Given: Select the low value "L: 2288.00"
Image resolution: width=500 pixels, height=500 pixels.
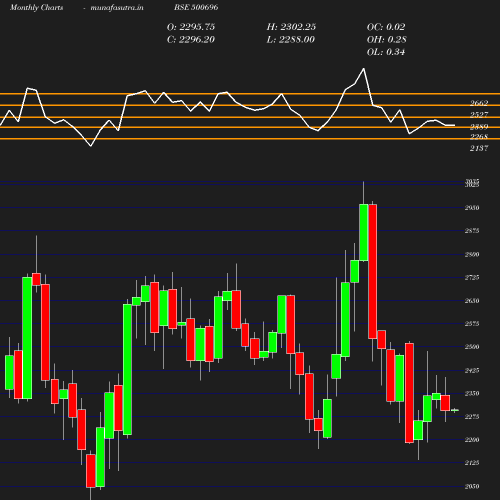Looking at the screenshot, I should (x=290, y=40).
